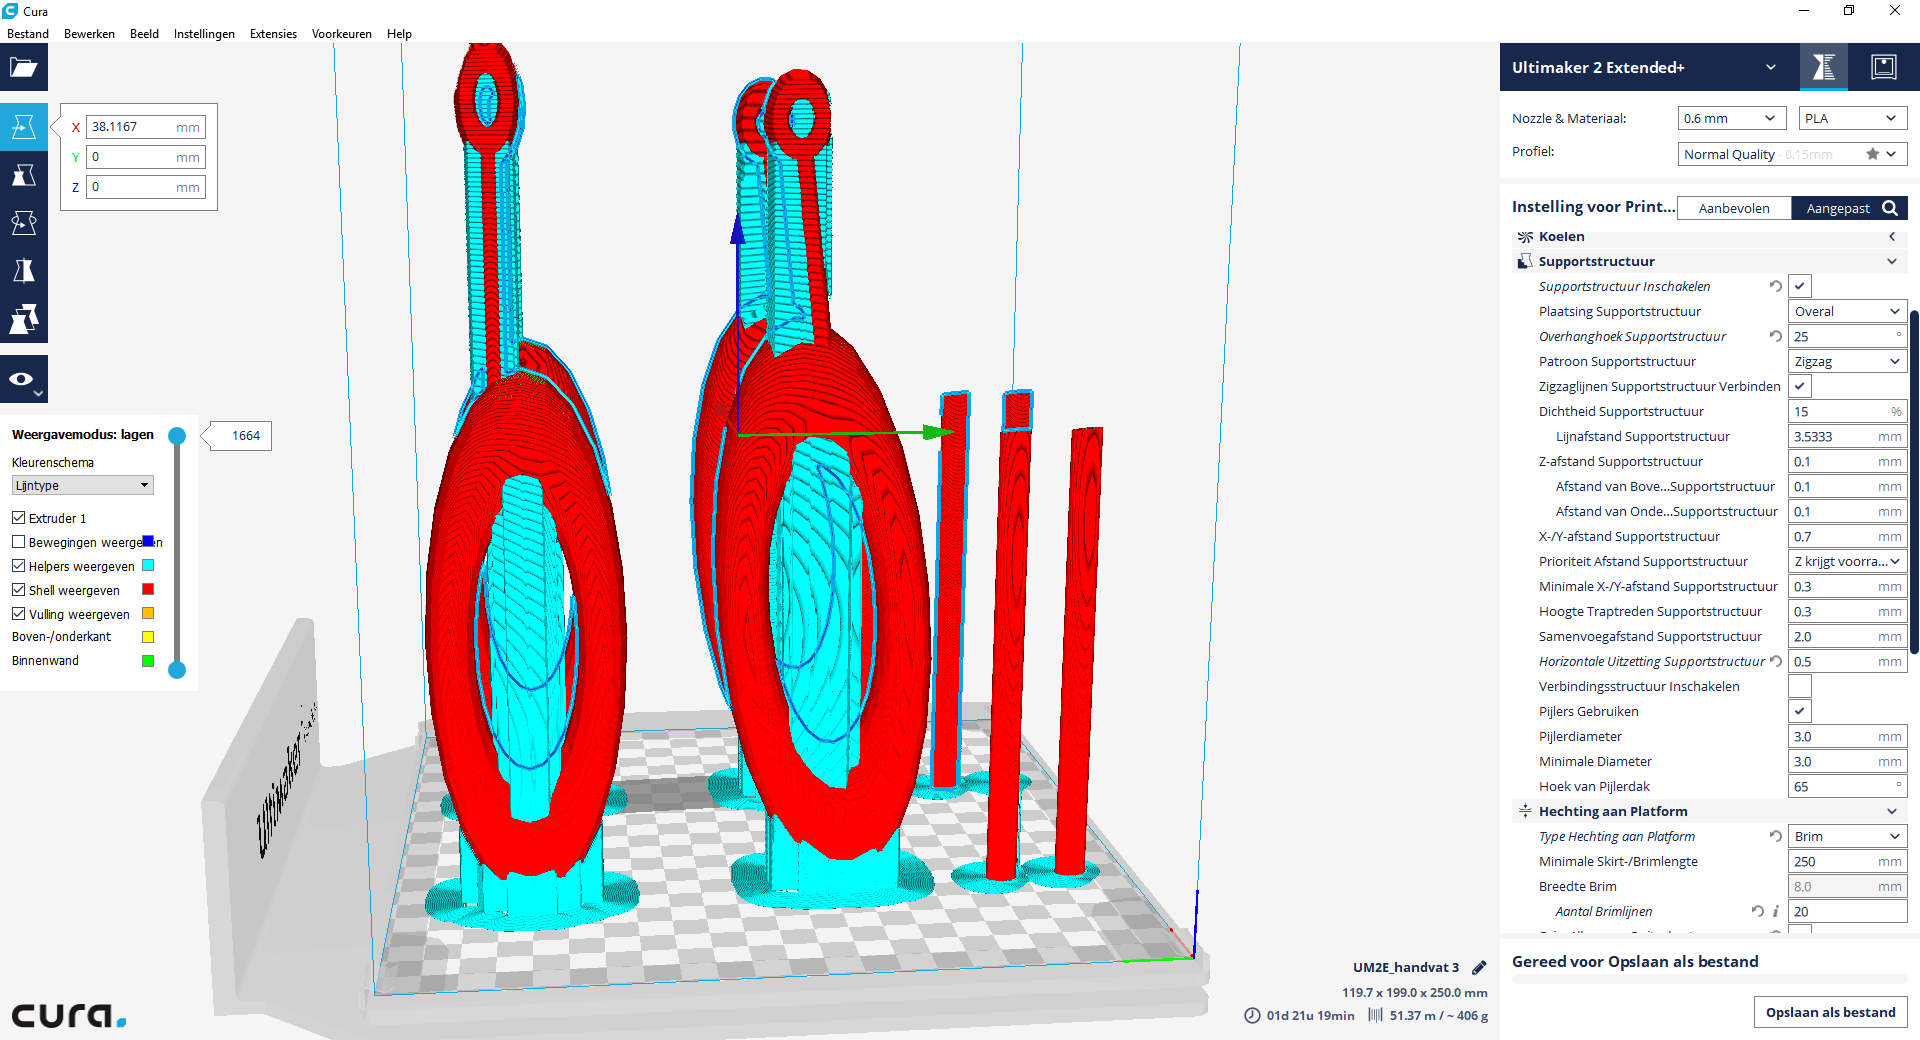Viewport: 1920px width, 1040px height.
Task: Edit the job name with the pencil icon
Action: coord(1479,967)
